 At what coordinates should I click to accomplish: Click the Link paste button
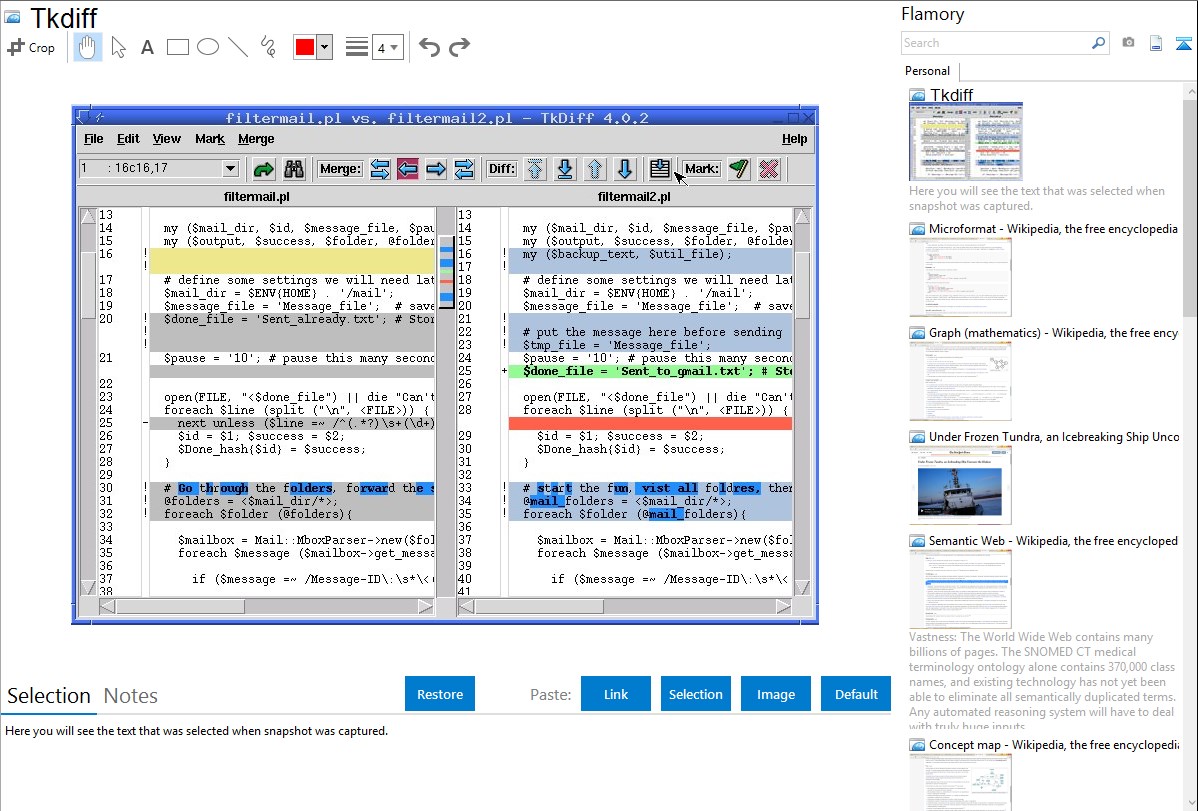616,694
